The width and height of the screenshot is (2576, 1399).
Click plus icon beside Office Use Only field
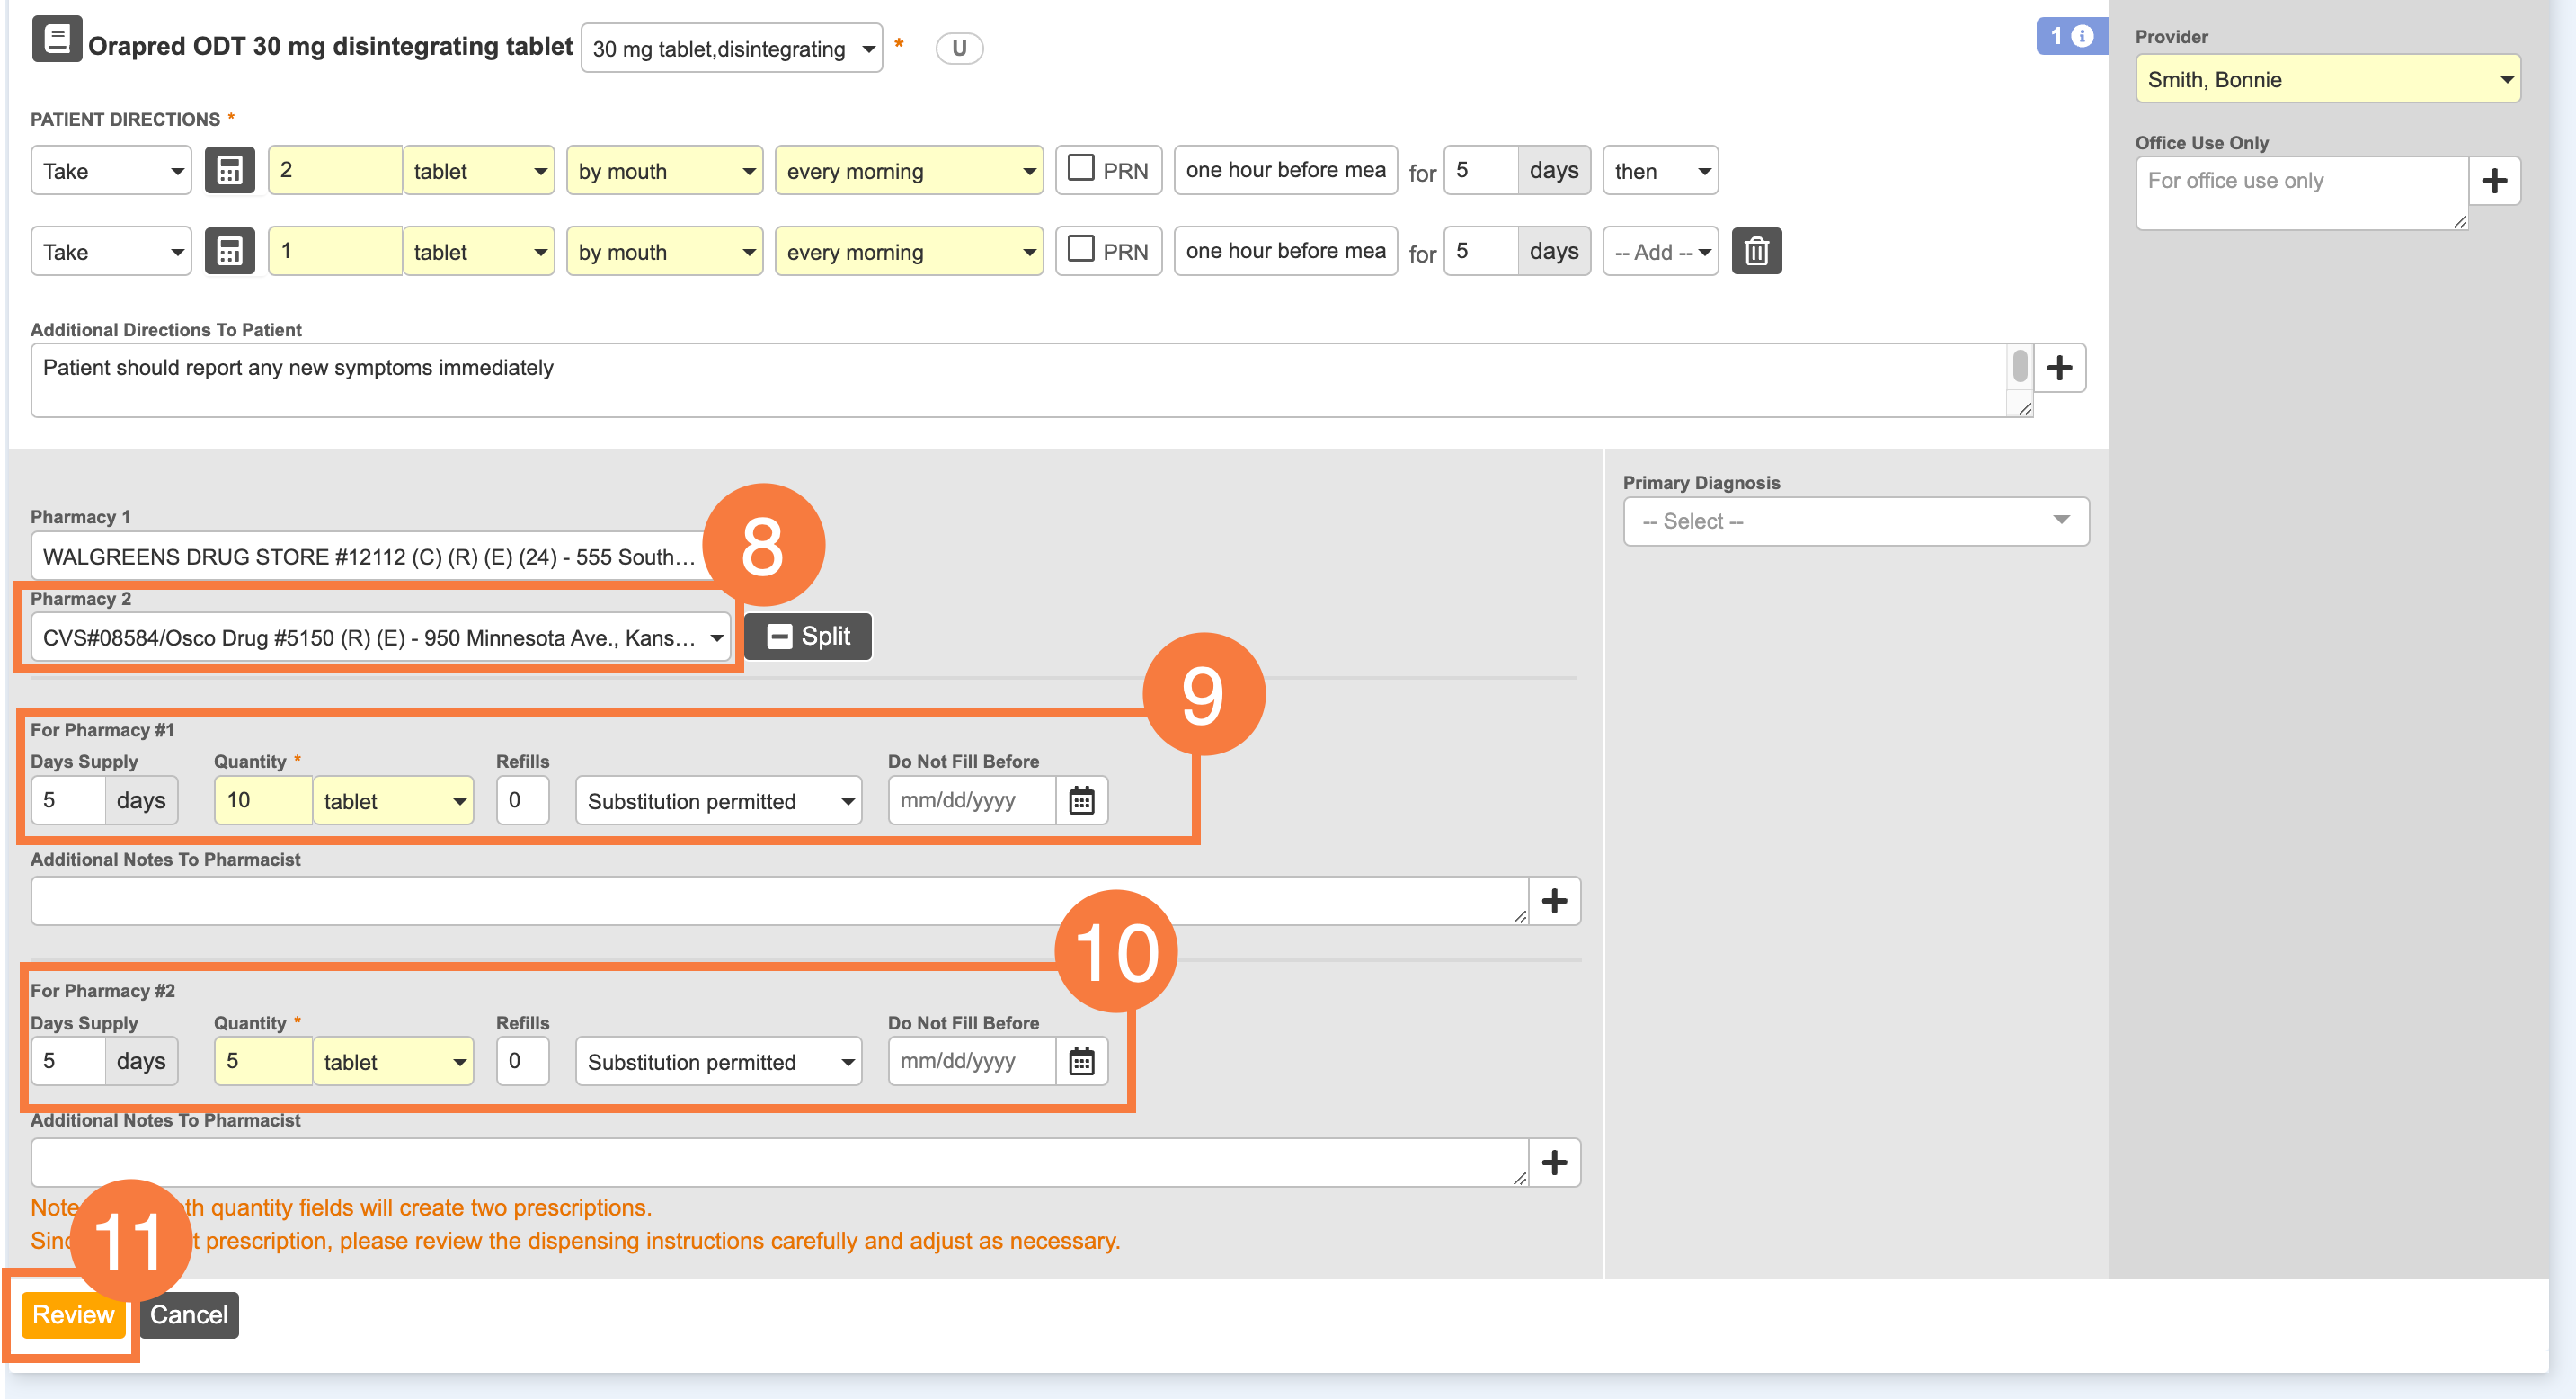[2493, 181]
